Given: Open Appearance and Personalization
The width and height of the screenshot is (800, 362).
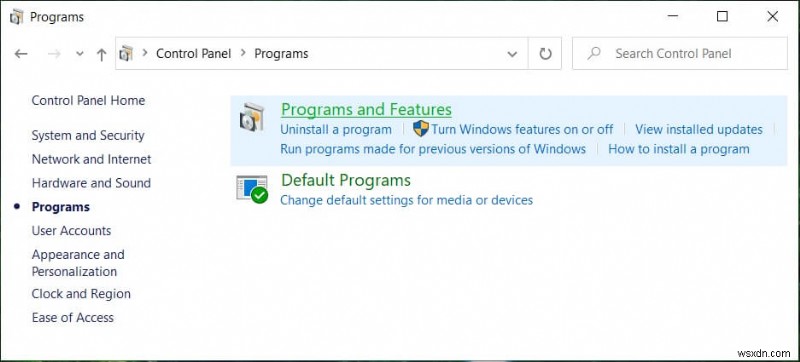Looking at the screenshot, I should tap(78, 263).
